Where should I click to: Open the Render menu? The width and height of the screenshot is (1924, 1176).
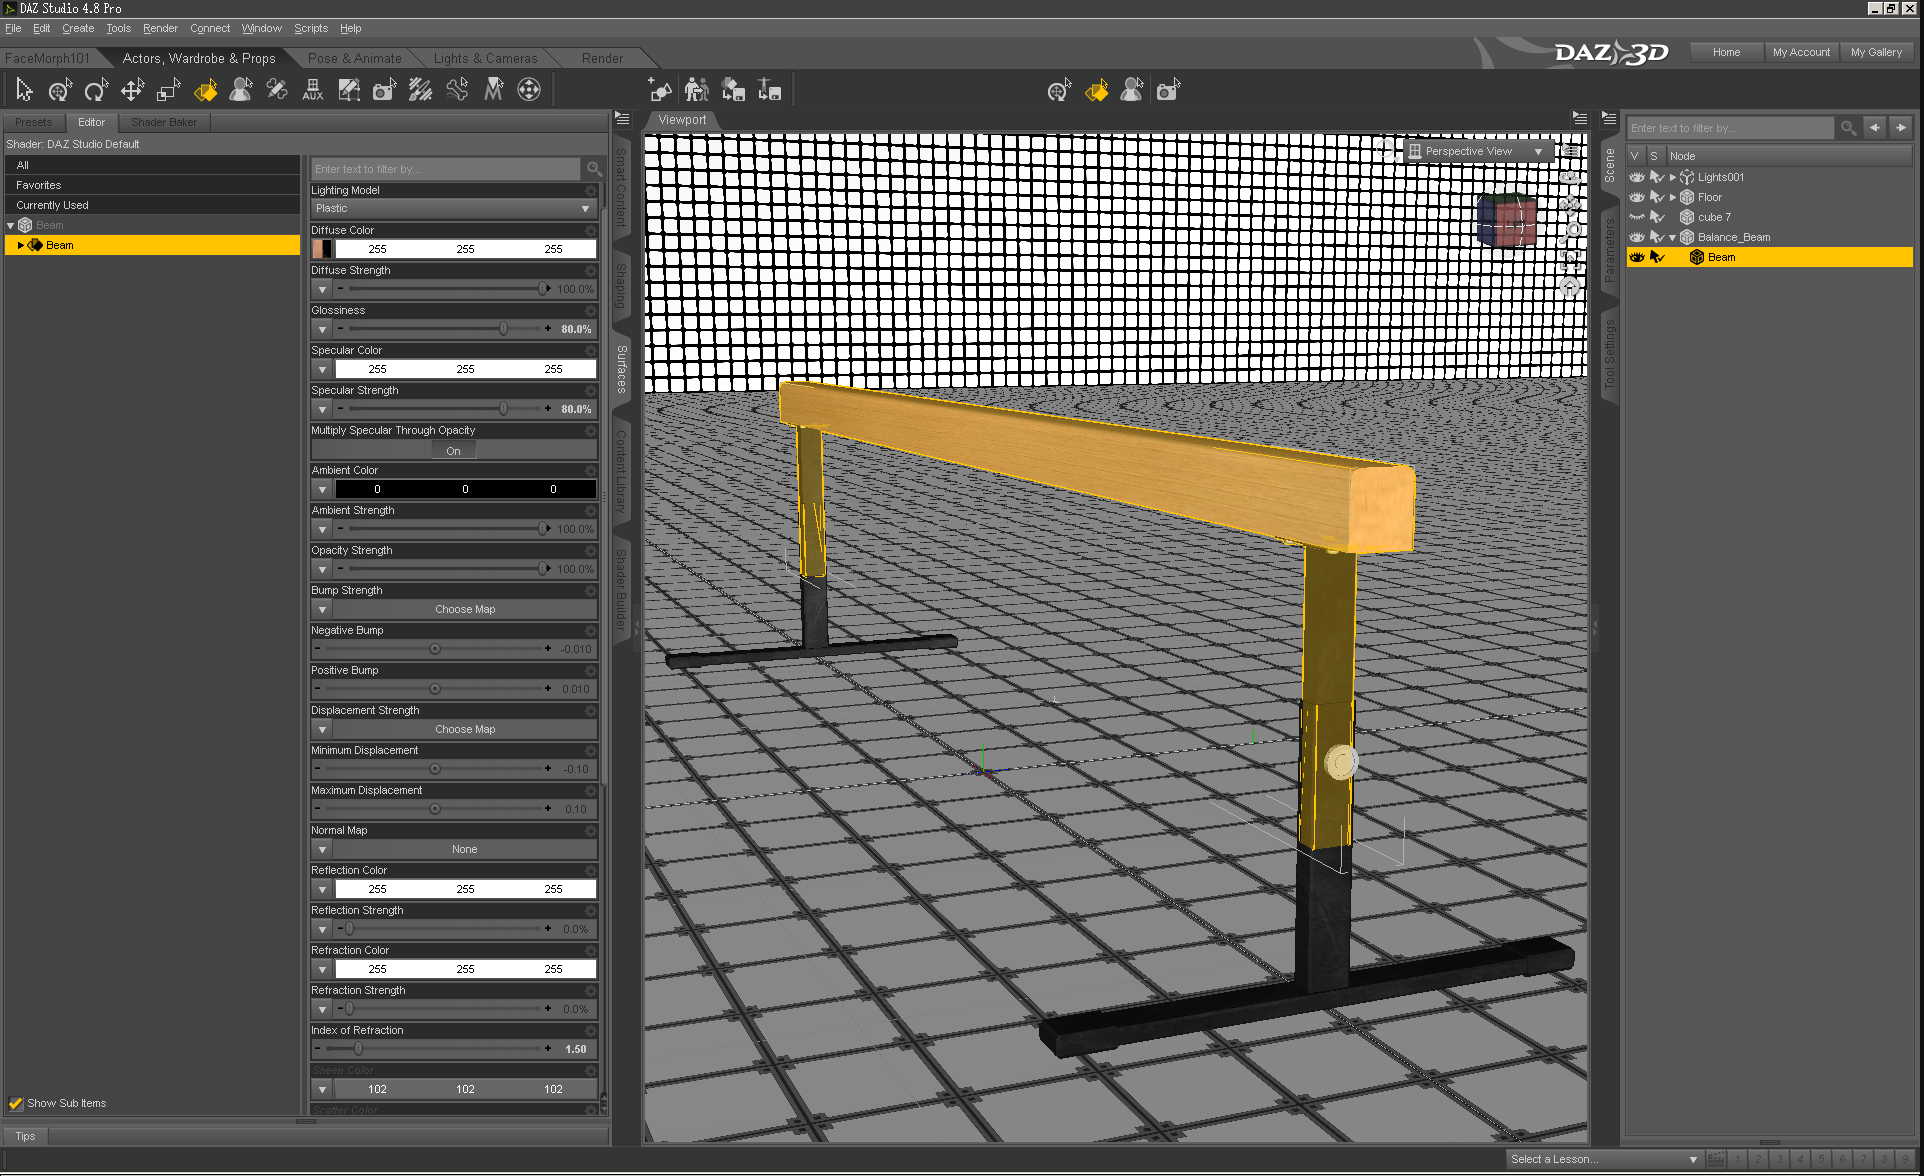[160, 28]
